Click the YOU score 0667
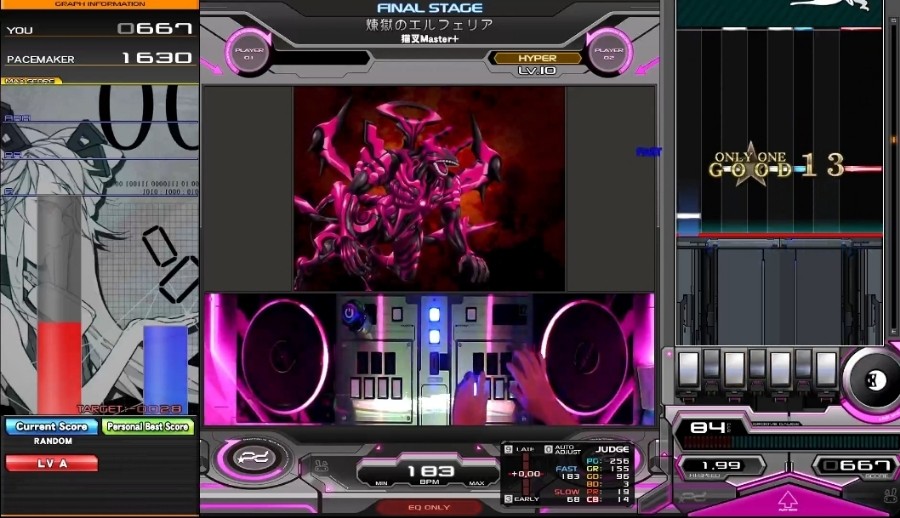This screenshot has width=900, height=518. pyautogui.click(x=154, y=29)
